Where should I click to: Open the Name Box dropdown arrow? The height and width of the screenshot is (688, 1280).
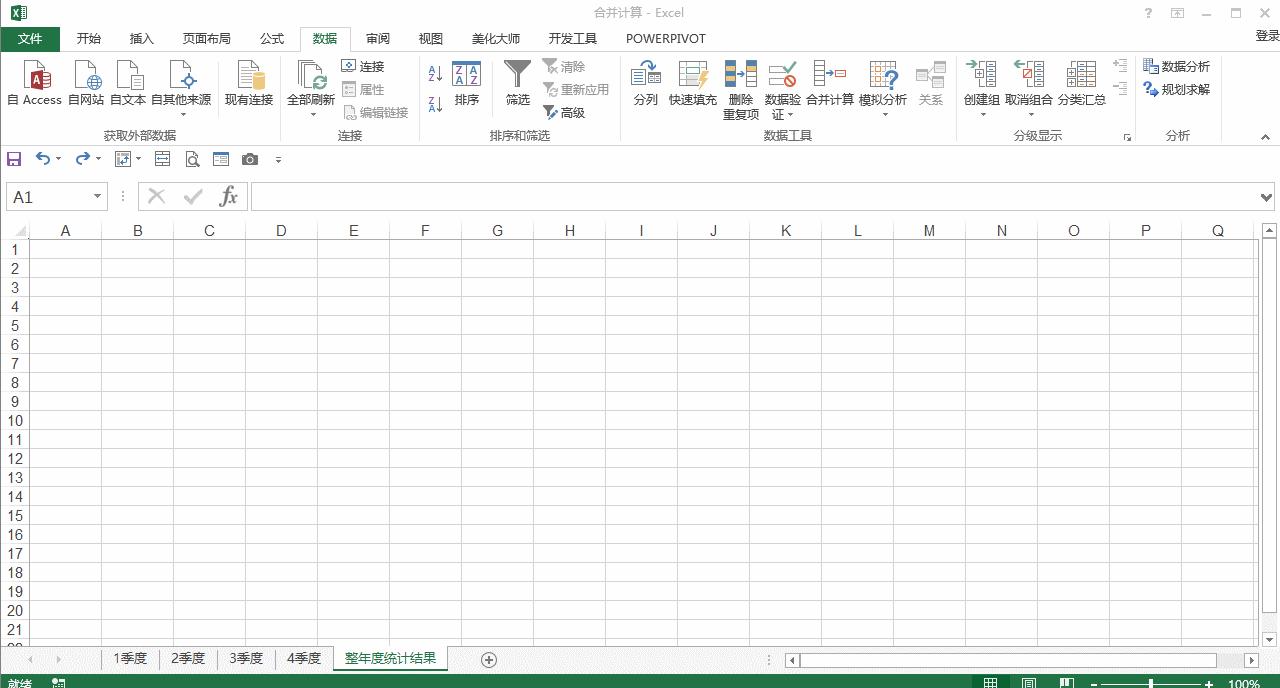pos(97,197)
